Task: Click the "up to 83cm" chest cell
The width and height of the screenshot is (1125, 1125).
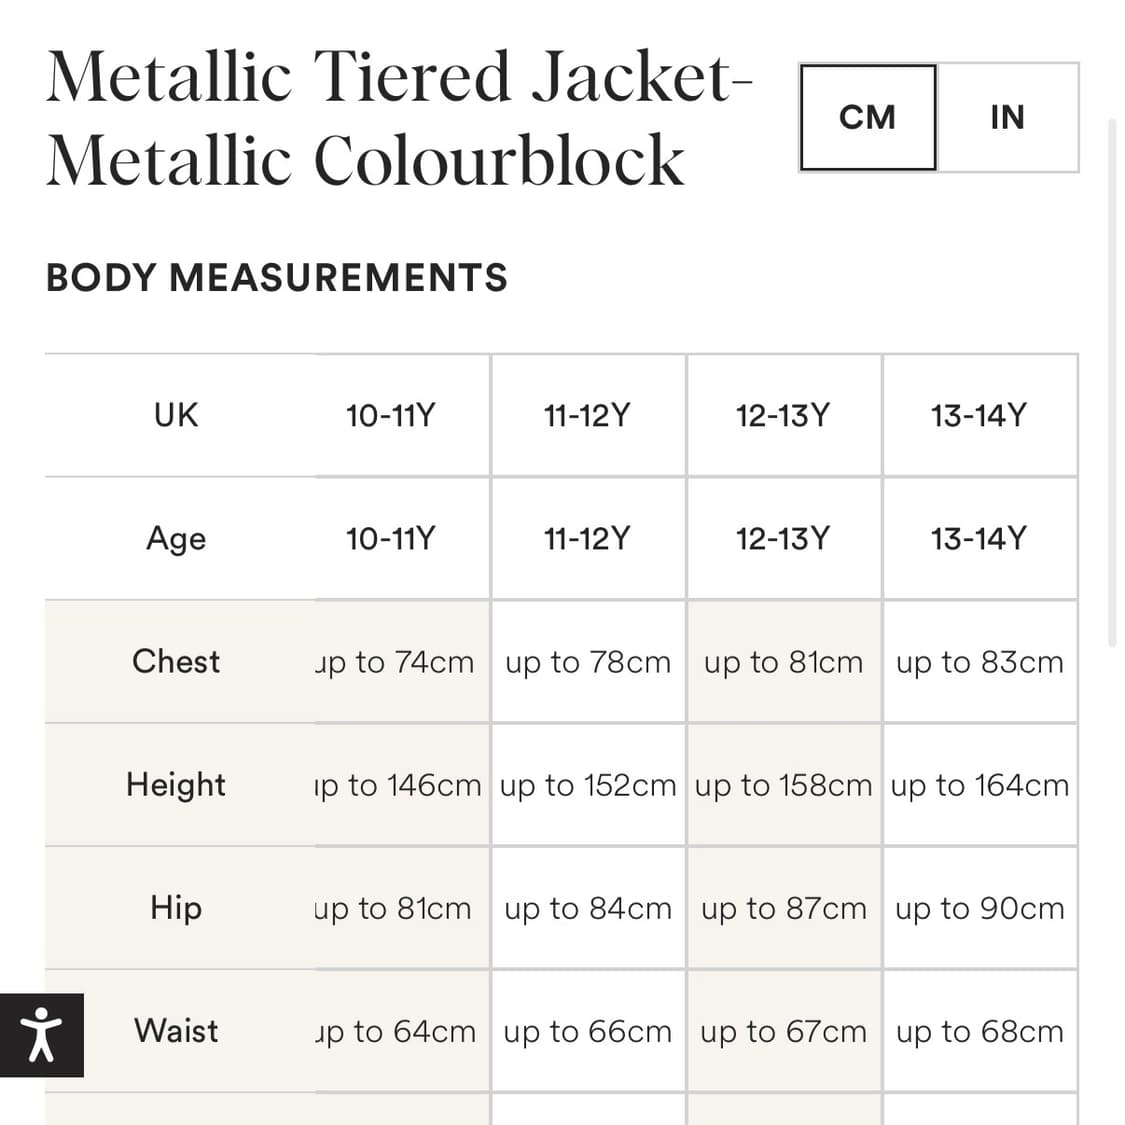Action: [x=980, y=662]
